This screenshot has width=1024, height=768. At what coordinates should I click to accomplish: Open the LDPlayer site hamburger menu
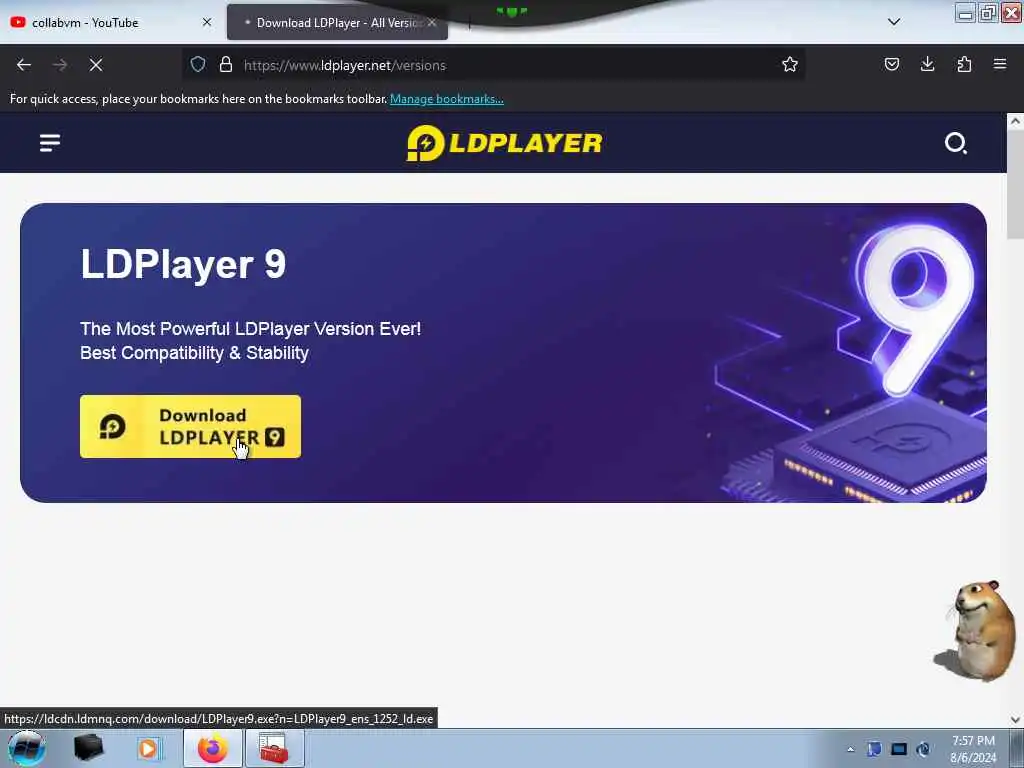[x=50, y=142]
